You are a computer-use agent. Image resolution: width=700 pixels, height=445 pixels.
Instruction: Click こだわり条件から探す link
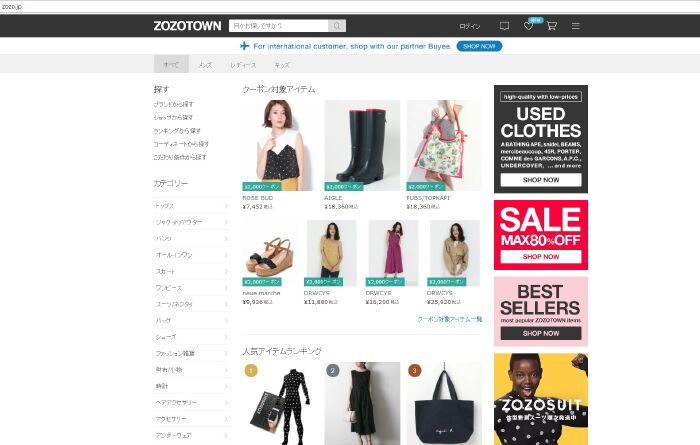180,157
